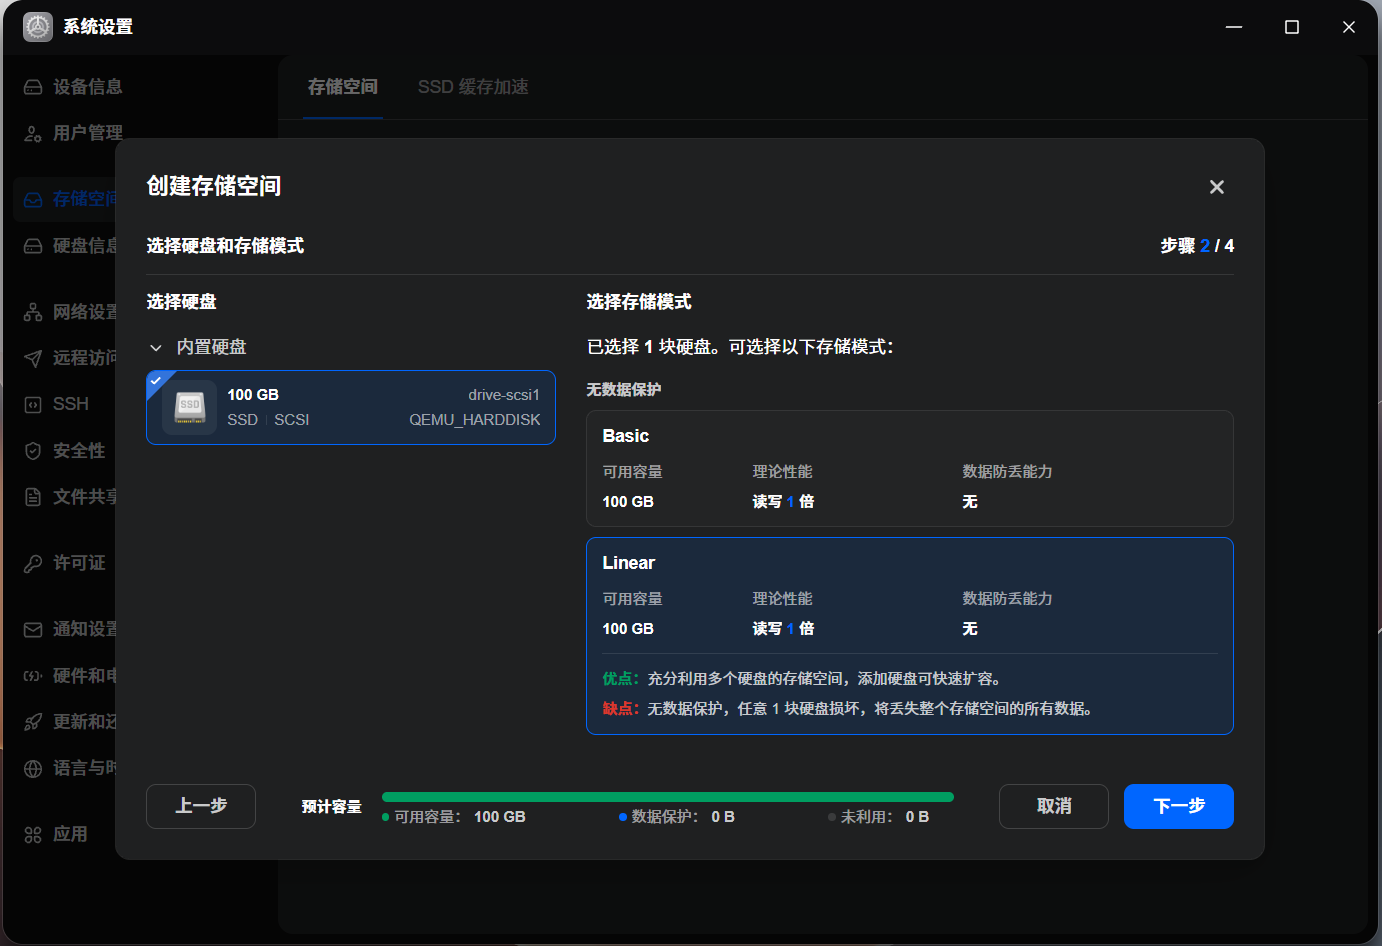1382x946 pixels.
Task: Click the SSD drive icon
Action: 190,407
